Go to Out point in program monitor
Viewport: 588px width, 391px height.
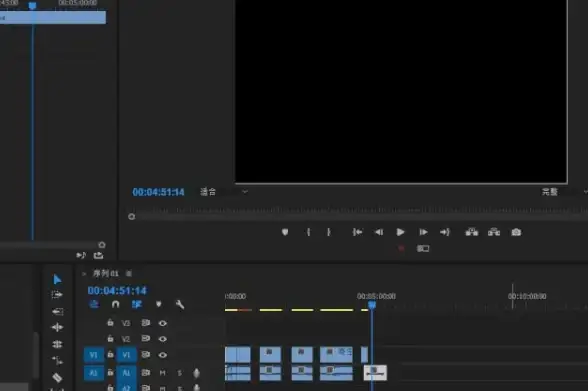(445, 232)
